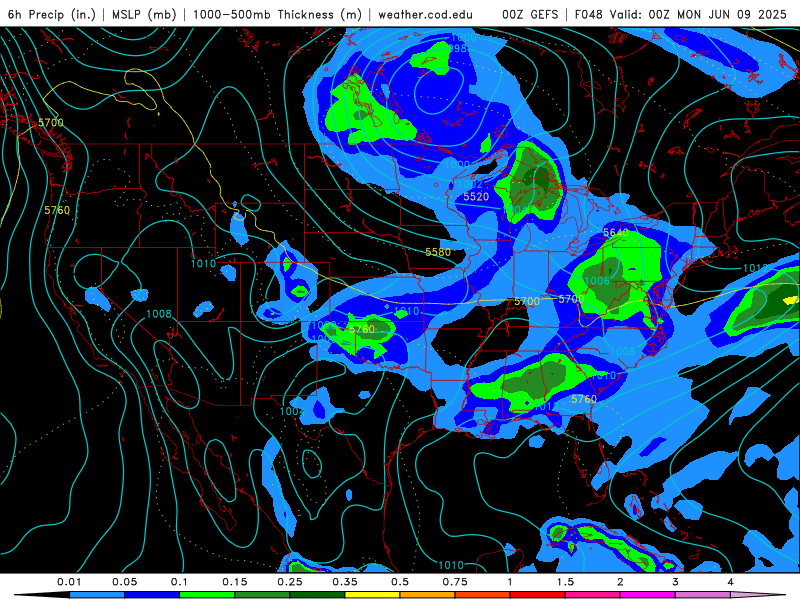Select the medium green 0.15–0.25 legend swatch
The image size is (800, 600).
(x=262, y=595)
